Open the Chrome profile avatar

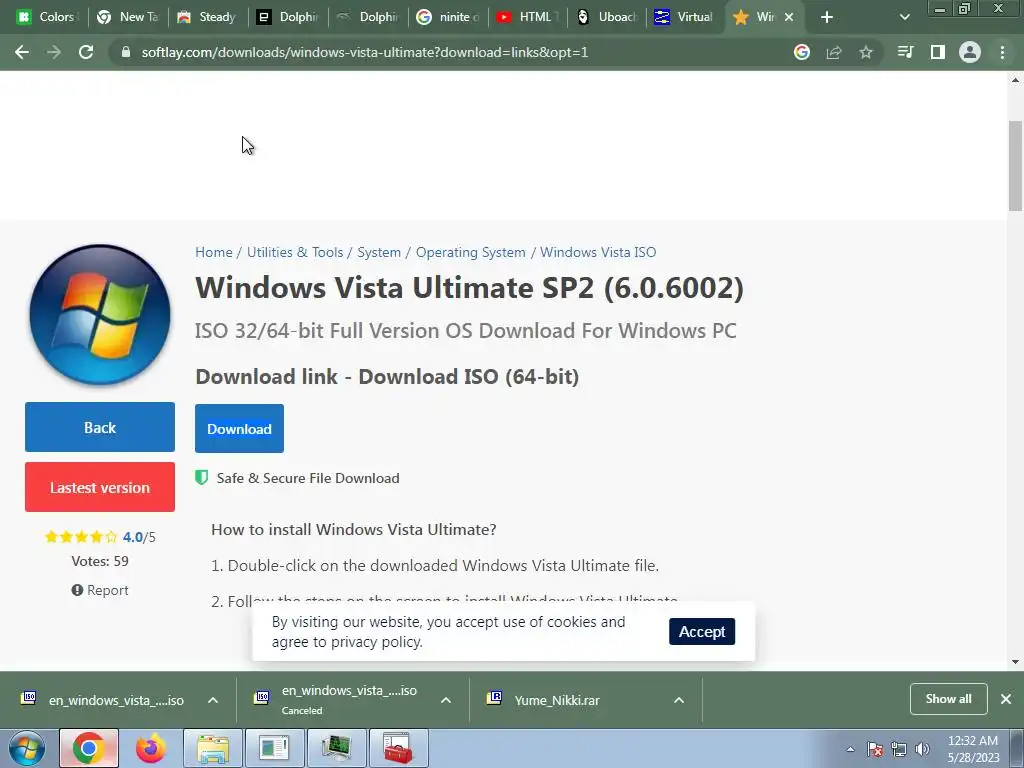click(x=970, y=52)
